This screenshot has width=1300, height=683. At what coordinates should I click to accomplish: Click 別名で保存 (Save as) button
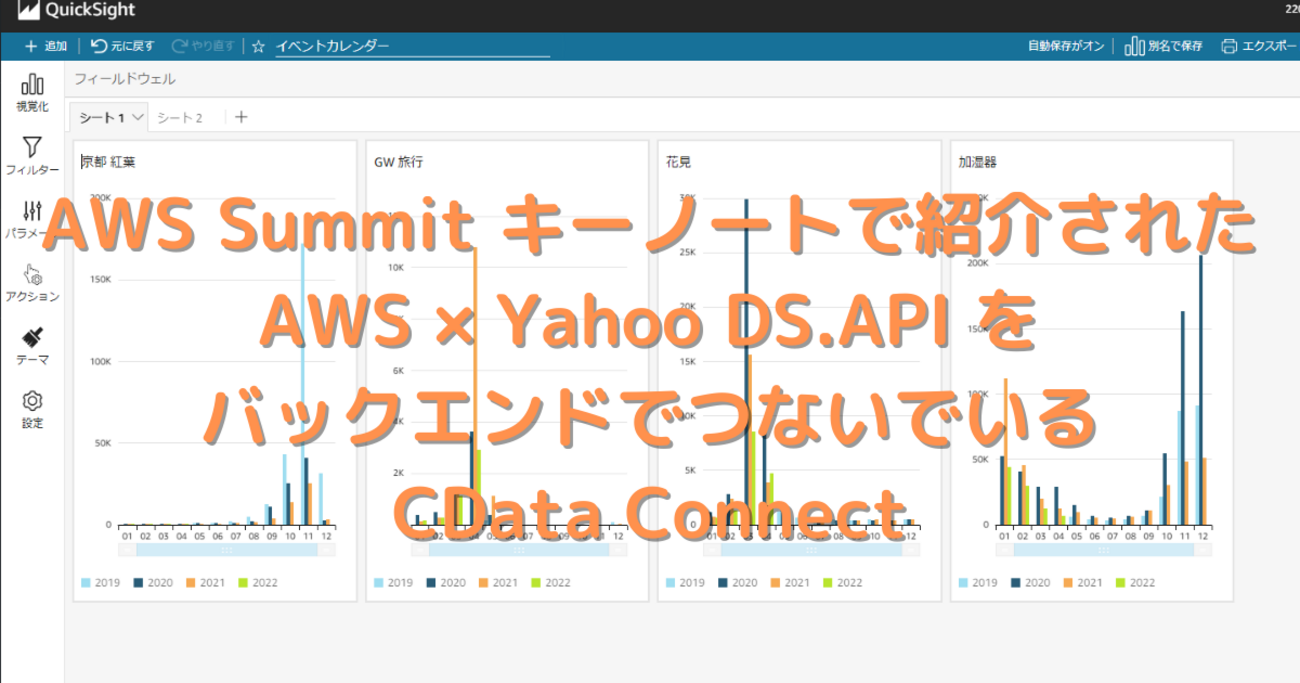pos(1164,46)
